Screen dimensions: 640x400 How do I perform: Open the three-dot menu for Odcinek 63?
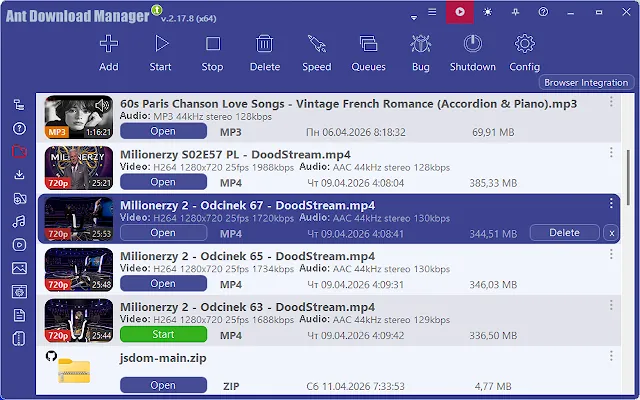[x=611, y=305]
